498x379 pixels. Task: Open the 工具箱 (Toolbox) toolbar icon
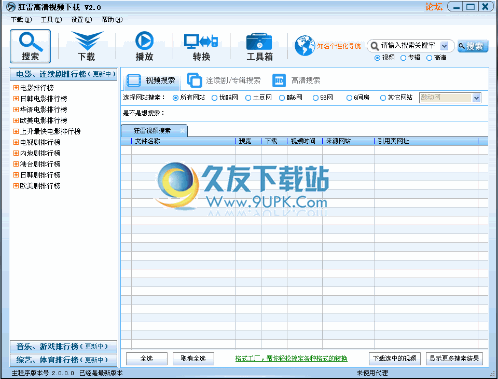point(259,46)
